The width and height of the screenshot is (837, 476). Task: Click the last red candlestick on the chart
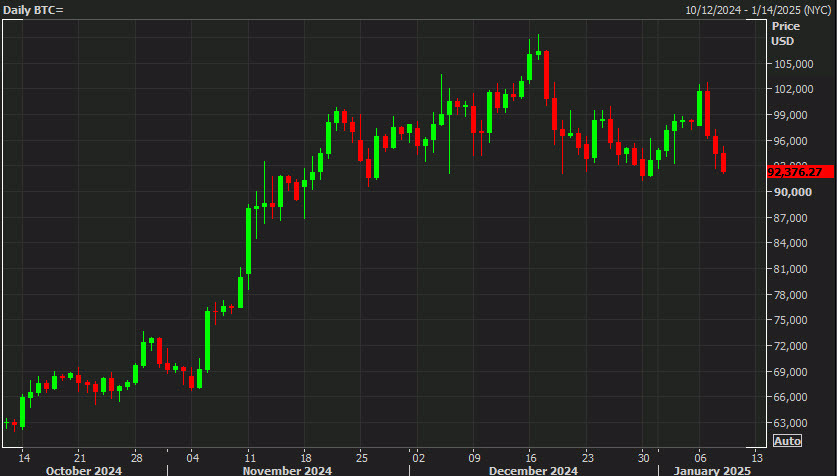point(723,162)
